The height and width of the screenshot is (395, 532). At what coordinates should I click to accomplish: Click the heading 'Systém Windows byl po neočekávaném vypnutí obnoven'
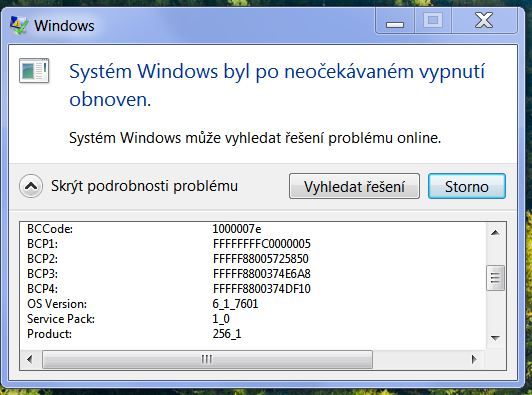tap(277, 86)
